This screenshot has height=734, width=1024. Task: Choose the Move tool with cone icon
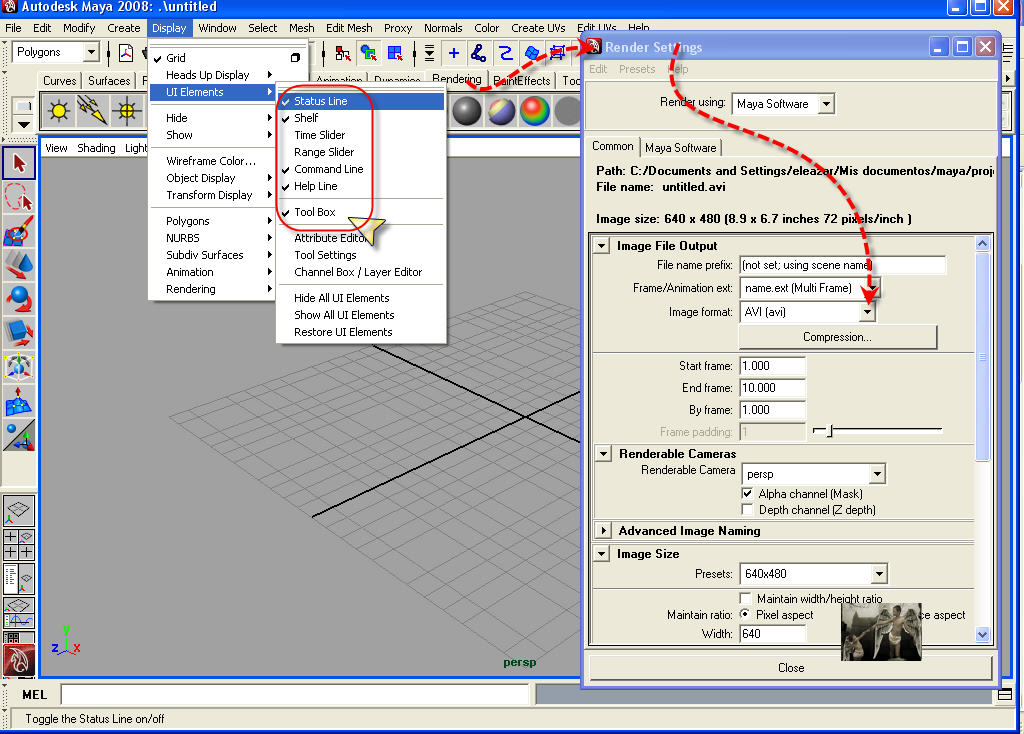point(19,264)
